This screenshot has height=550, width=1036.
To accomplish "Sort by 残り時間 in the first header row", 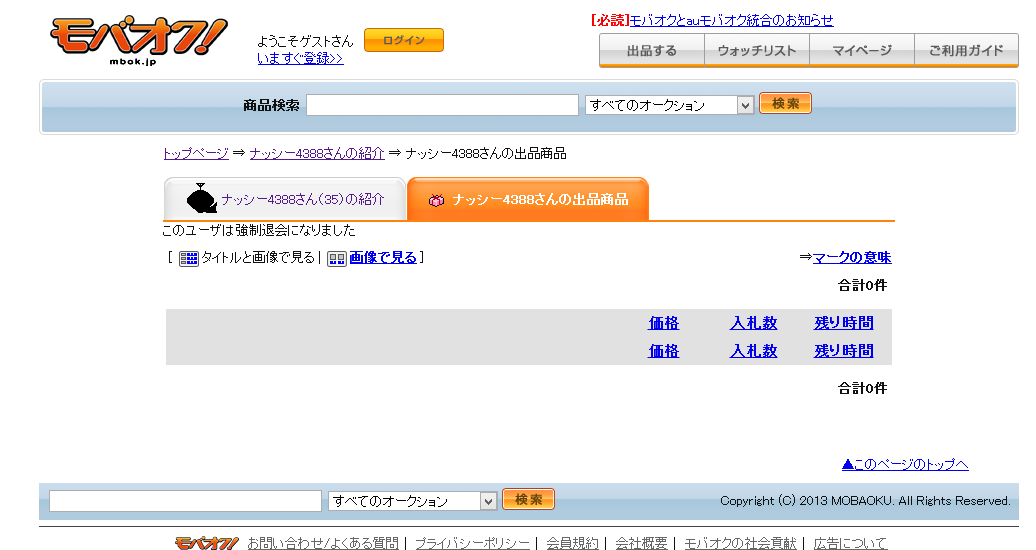I will point(843,323).
